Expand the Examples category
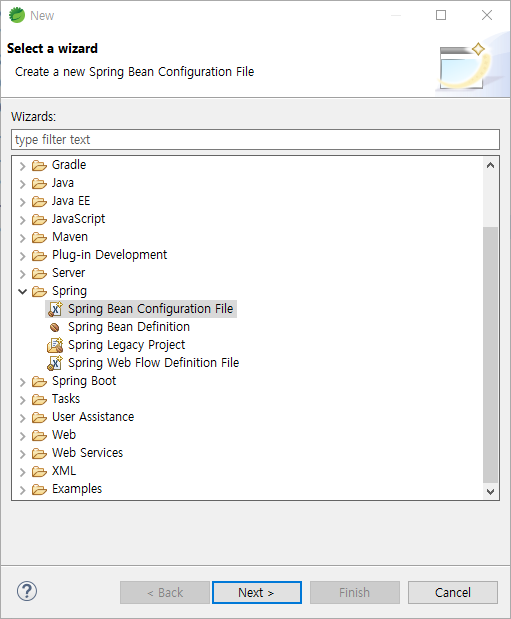The height and width of the screenshot is (619, 511). (x=23, y=490)
